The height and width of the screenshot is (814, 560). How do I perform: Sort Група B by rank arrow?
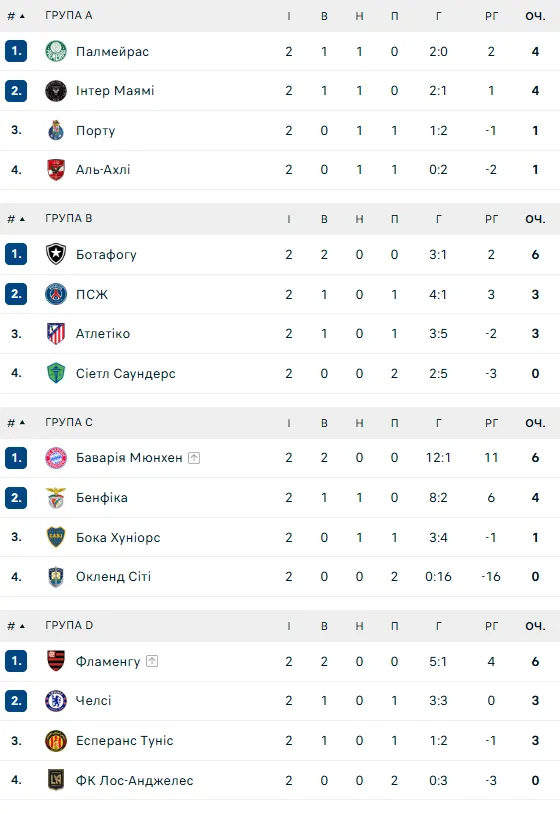pos(22,219)
